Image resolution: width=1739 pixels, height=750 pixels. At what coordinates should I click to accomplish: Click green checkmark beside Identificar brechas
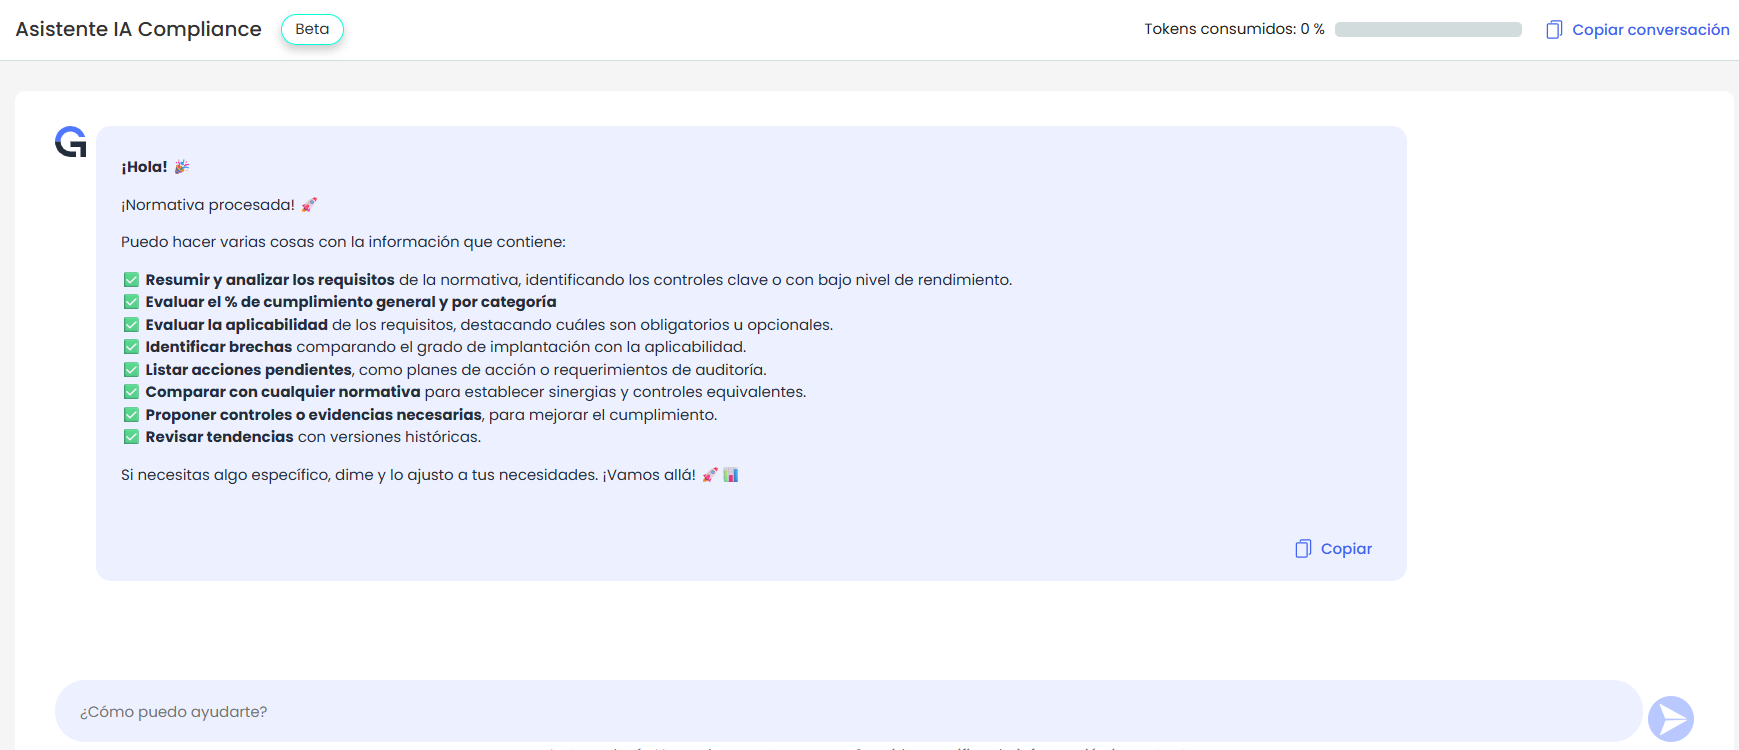click(x=131, y=347)
